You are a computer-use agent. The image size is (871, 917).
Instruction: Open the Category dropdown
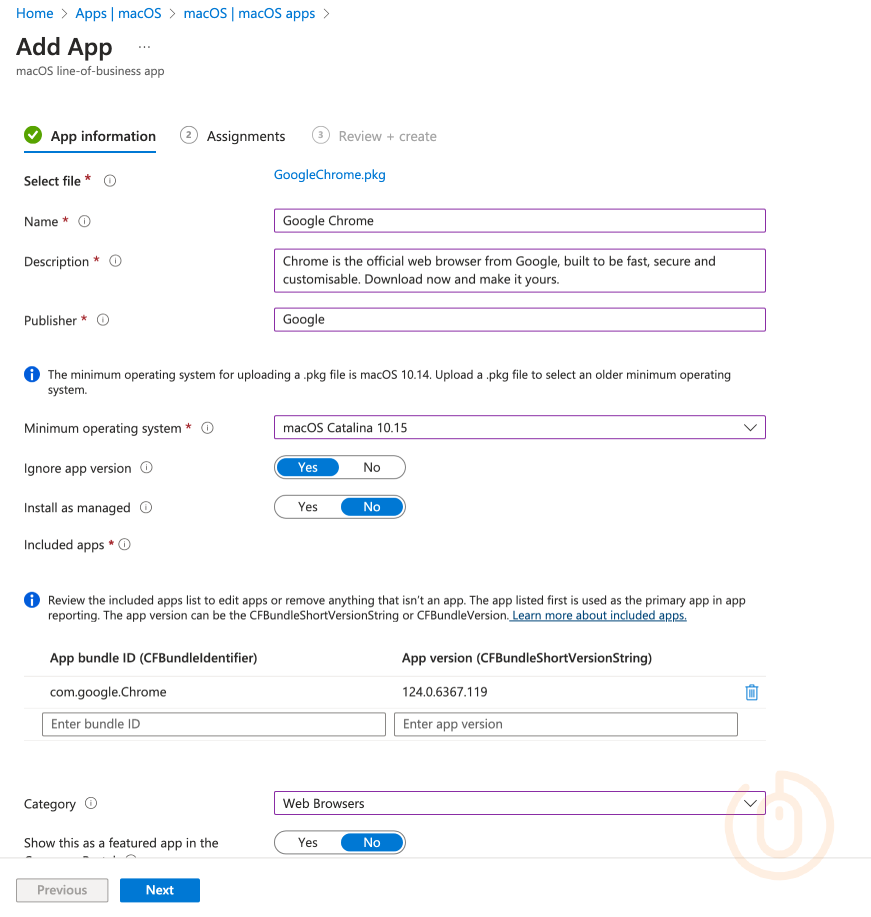pos(750,803)
